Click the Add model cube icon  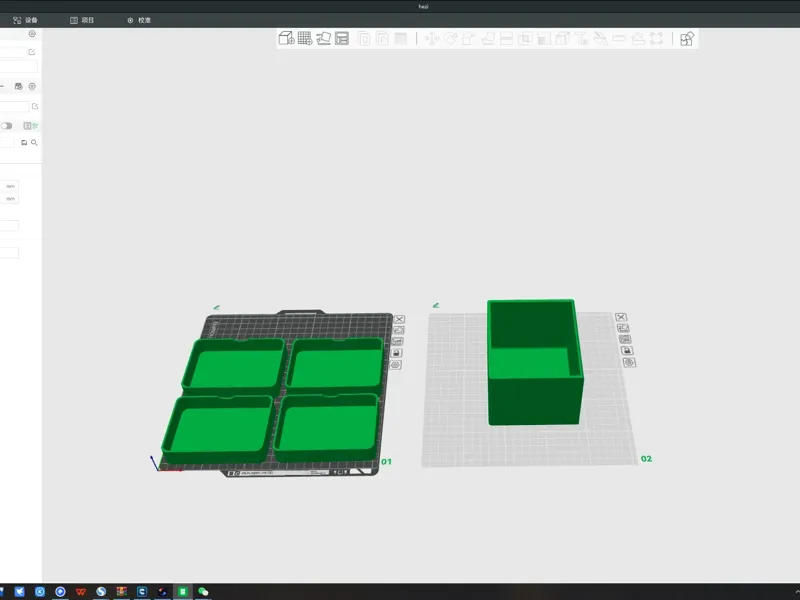[x=286, y=38]
